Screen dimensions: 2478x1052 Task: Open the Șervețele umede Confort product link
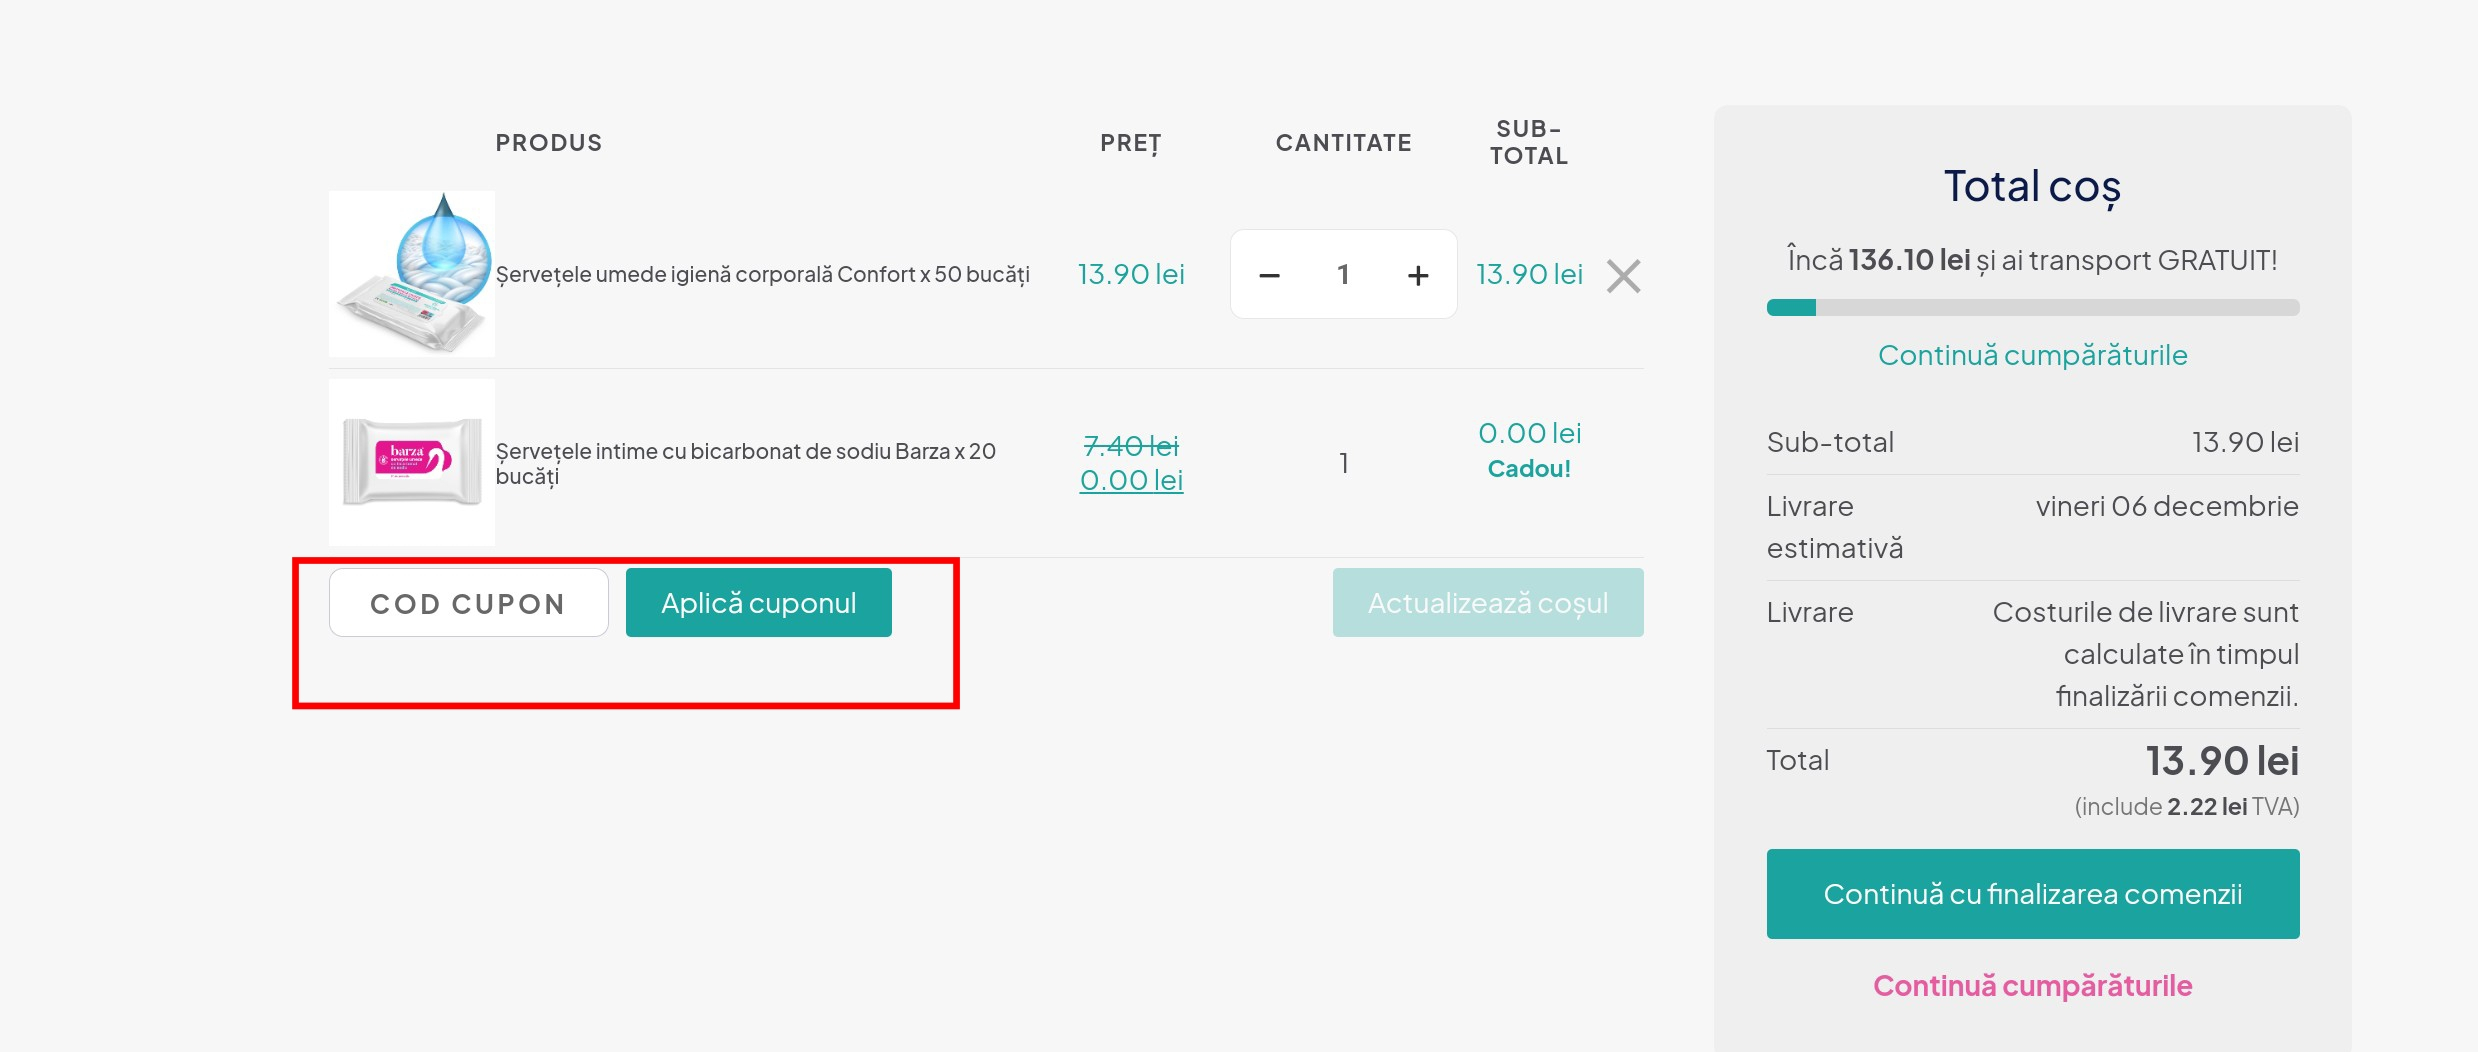[x=762, y=275]
